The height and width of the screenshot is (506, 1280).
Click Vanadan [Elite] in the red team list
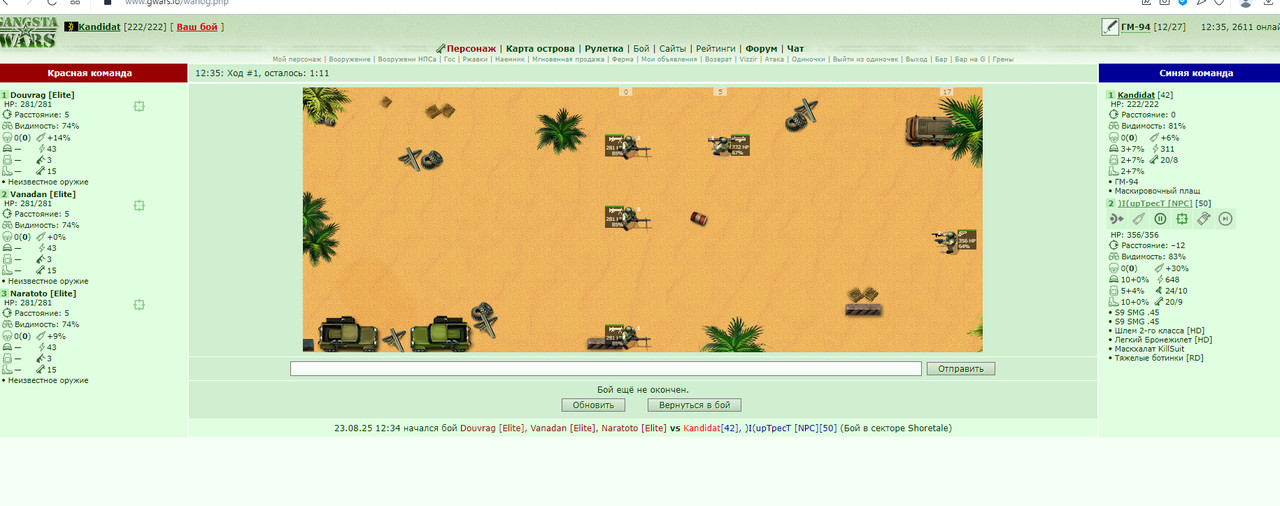click(x=43, y=194)
